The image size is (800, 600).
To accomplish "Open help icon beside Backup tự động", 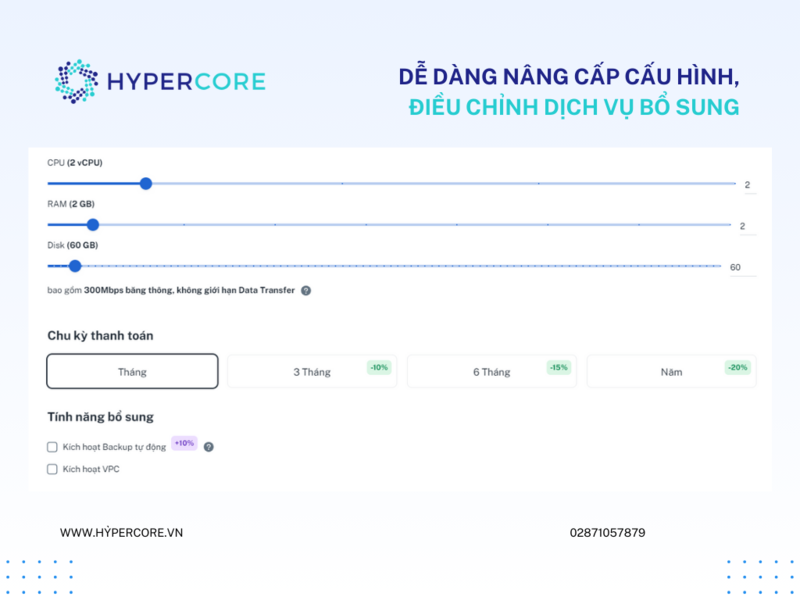I will [209, 447].
